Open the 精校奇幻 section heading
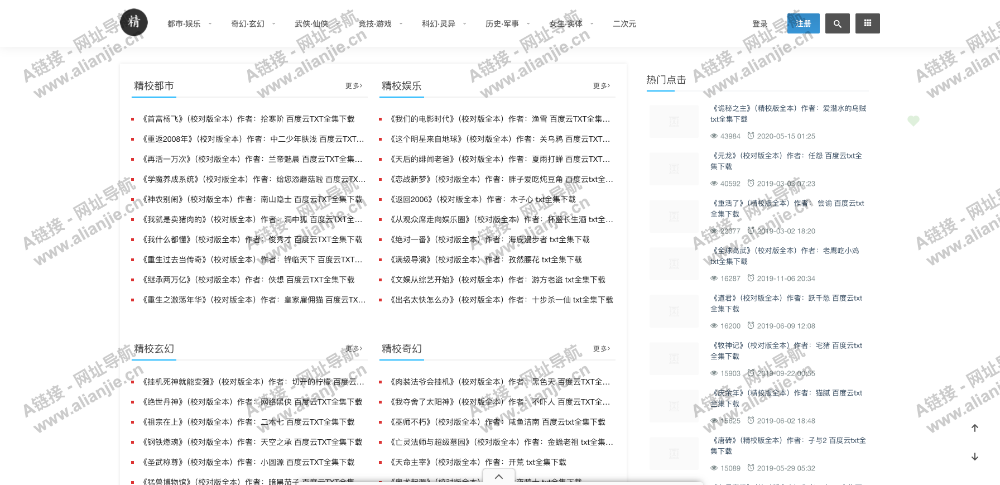Screen dimensions: 1000x485 (402, 349)
